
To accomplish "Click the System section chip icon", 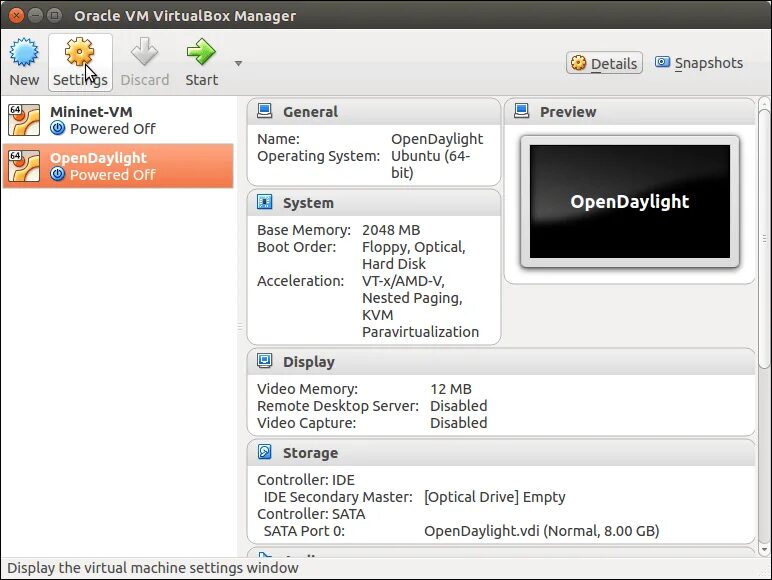I will pos(264,202).
